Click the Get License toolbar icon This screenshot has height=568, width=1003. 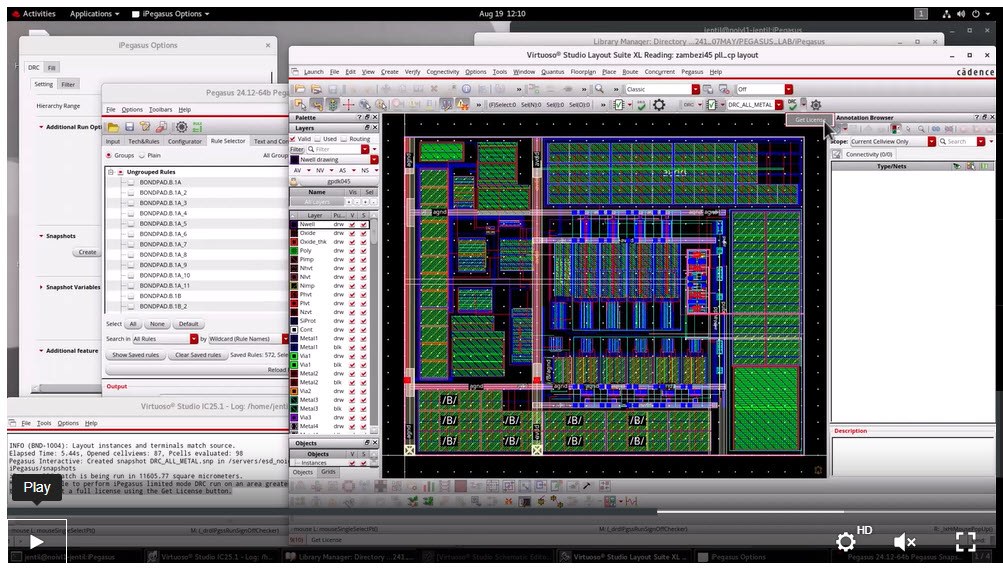[793, 104]
